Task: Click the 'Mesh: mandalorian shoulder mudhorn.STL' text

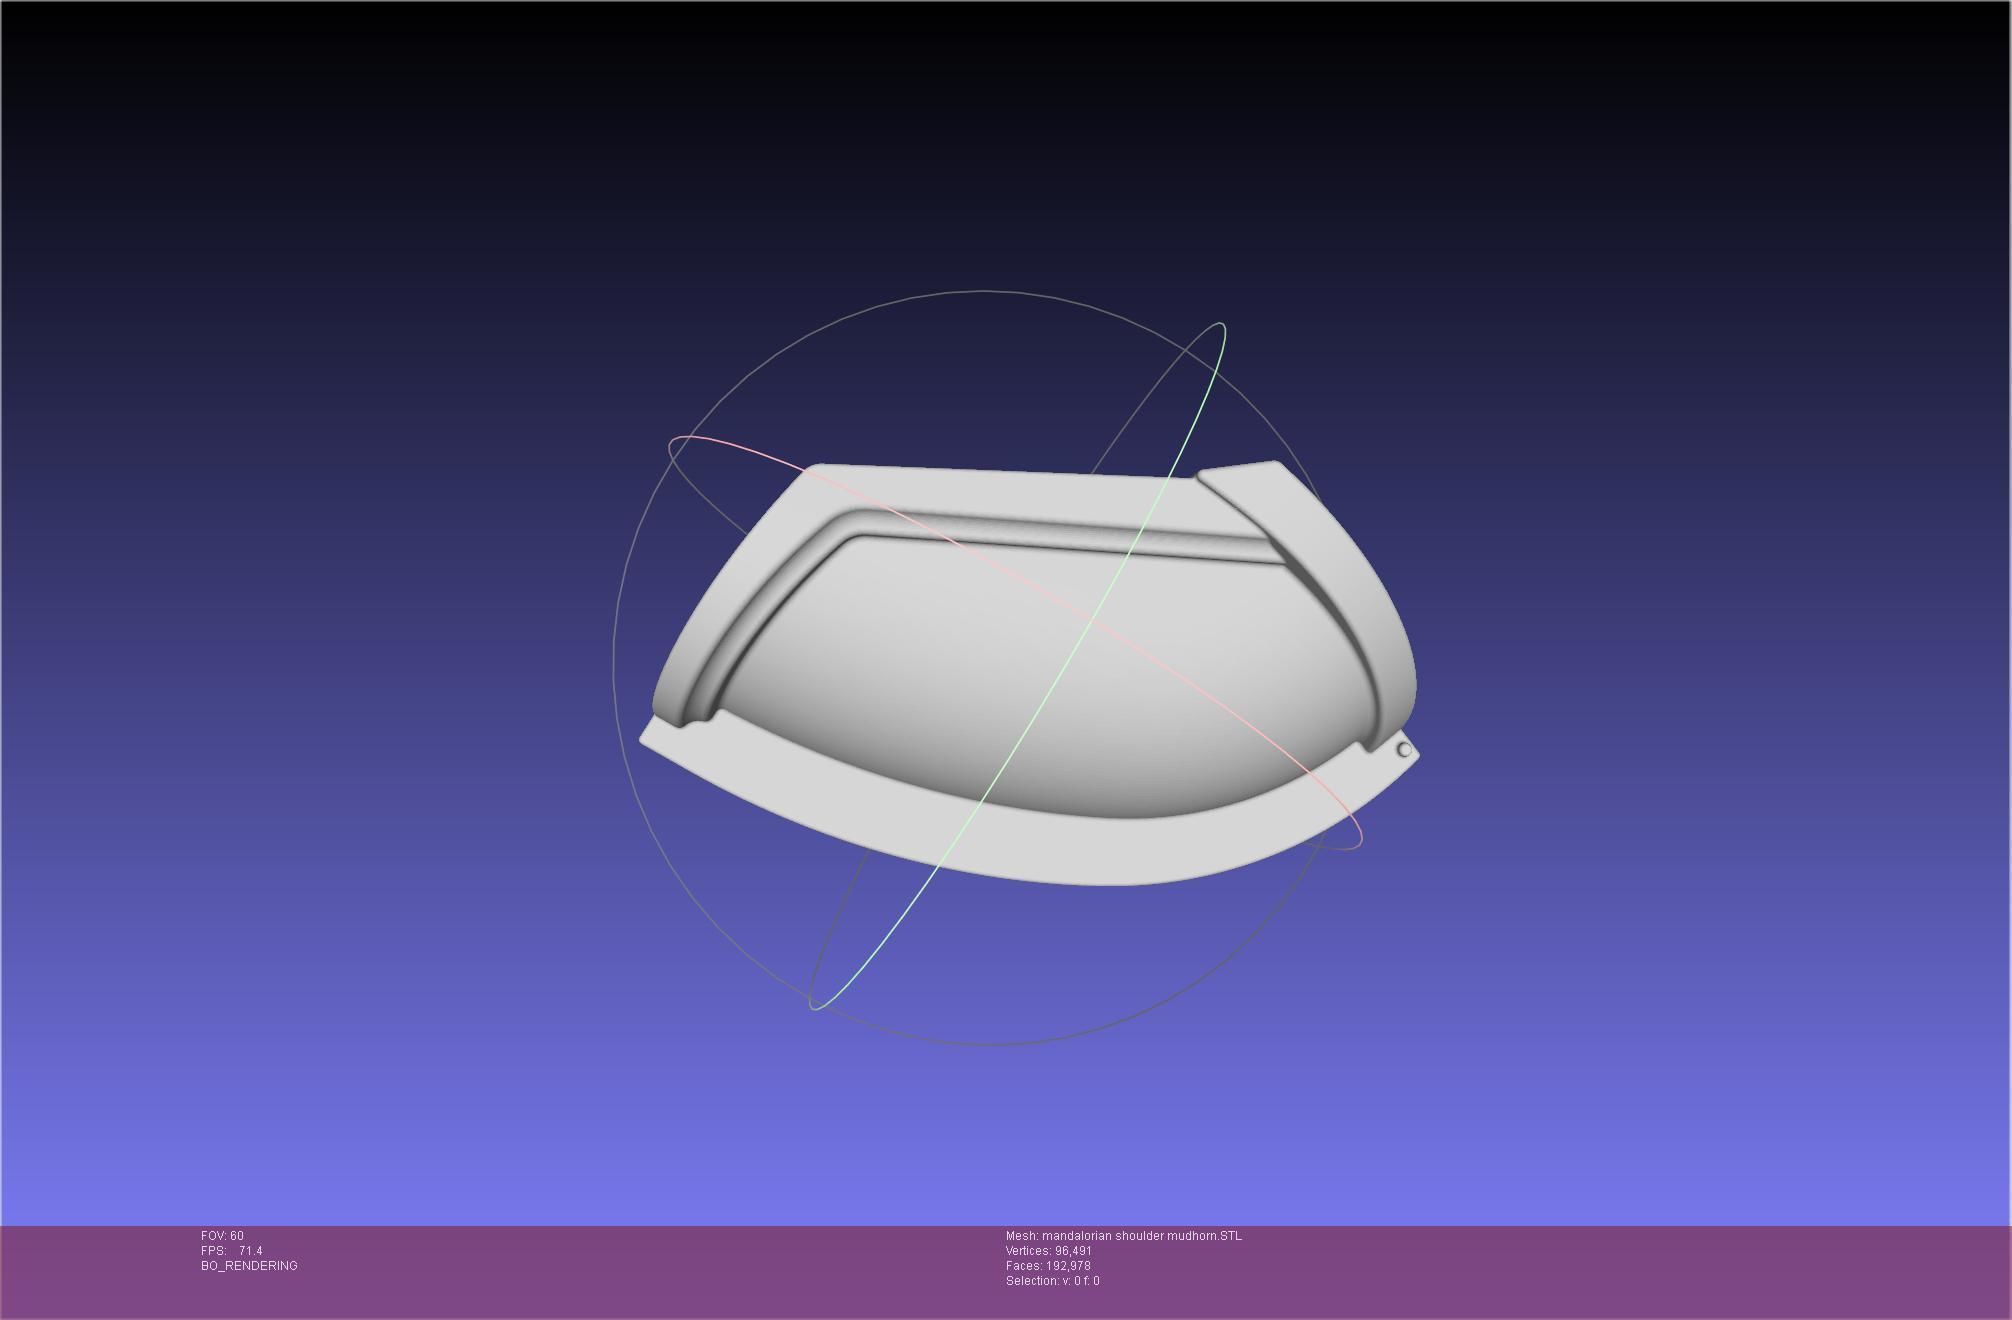Action: point(1123,1236)
